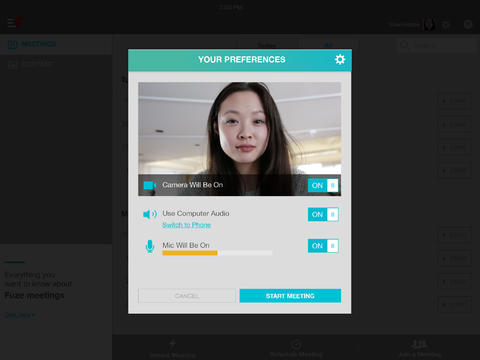Click the user avatar in top bar
The width and height of the screenshot is (480, 360).
click(429, 24)
